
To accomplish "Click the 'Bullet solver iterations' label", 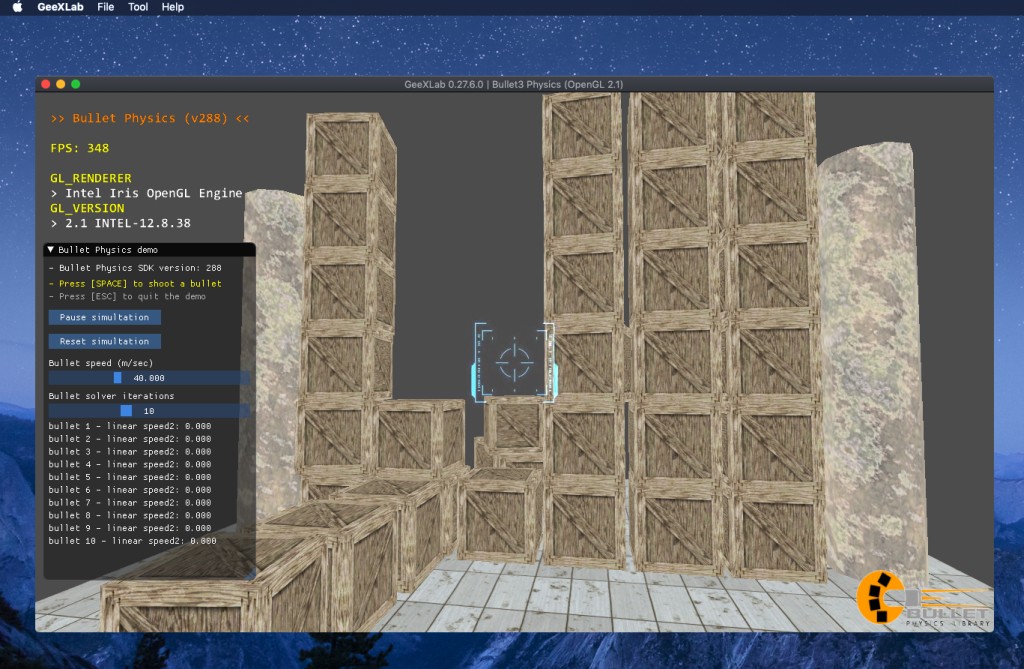I will click(x=111, y=396).
